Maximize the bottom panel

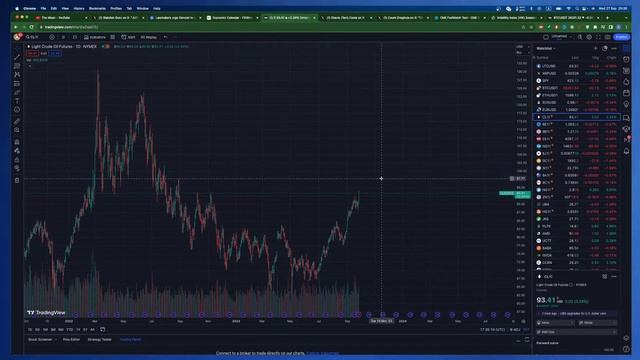527,340
